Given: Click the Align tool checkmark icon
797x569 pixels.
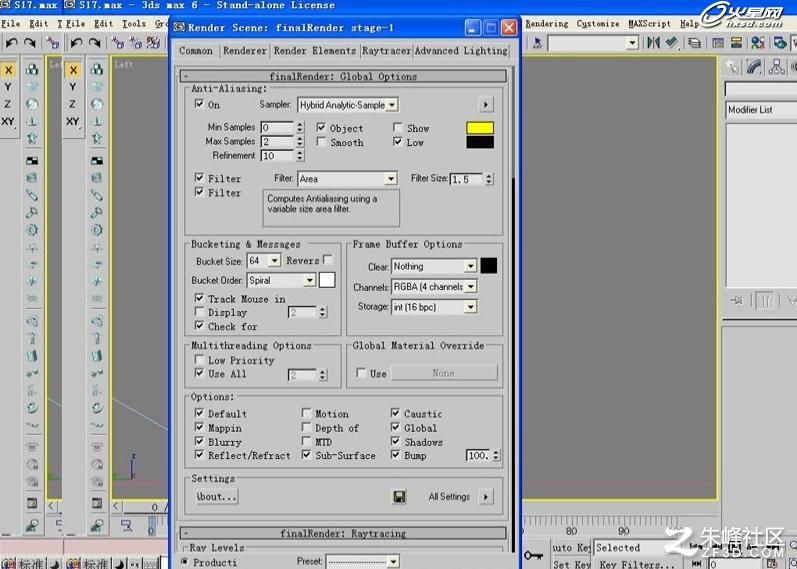Looking at the screenshot, I should pyautogui.click(x=672, y=43).
